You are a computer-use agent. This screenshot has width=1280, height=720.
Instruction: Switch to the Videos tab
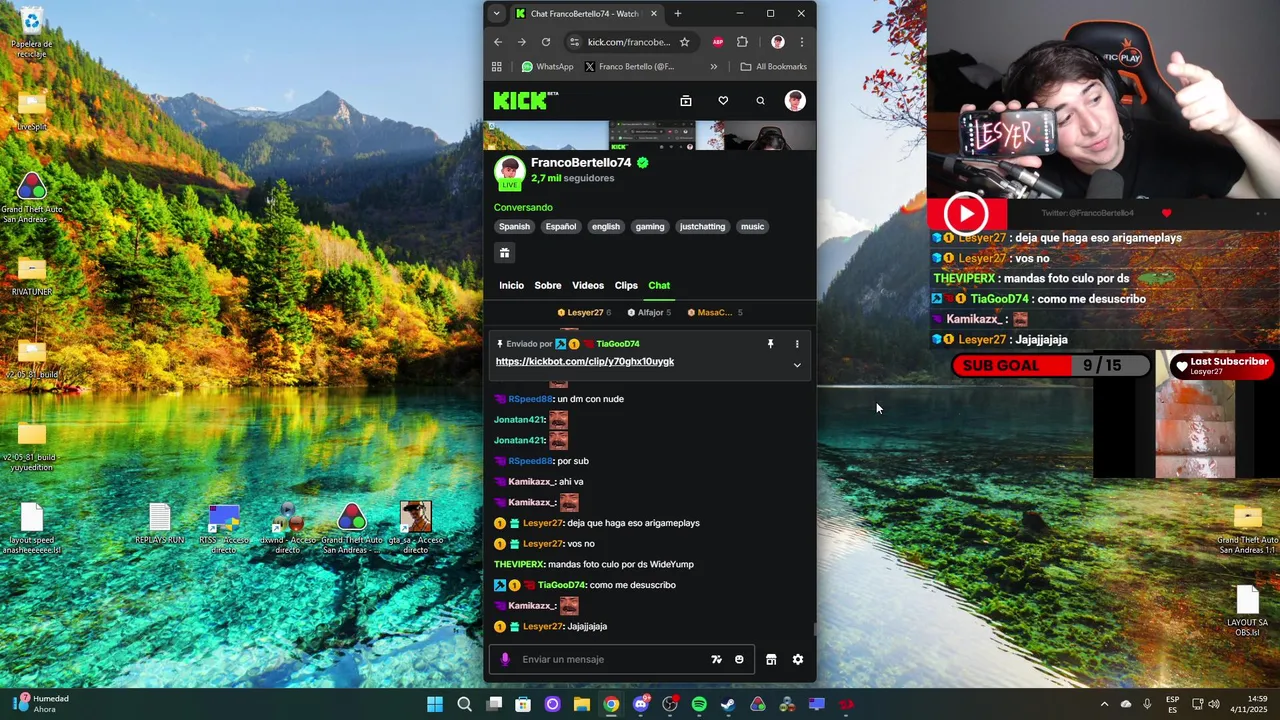588,285
